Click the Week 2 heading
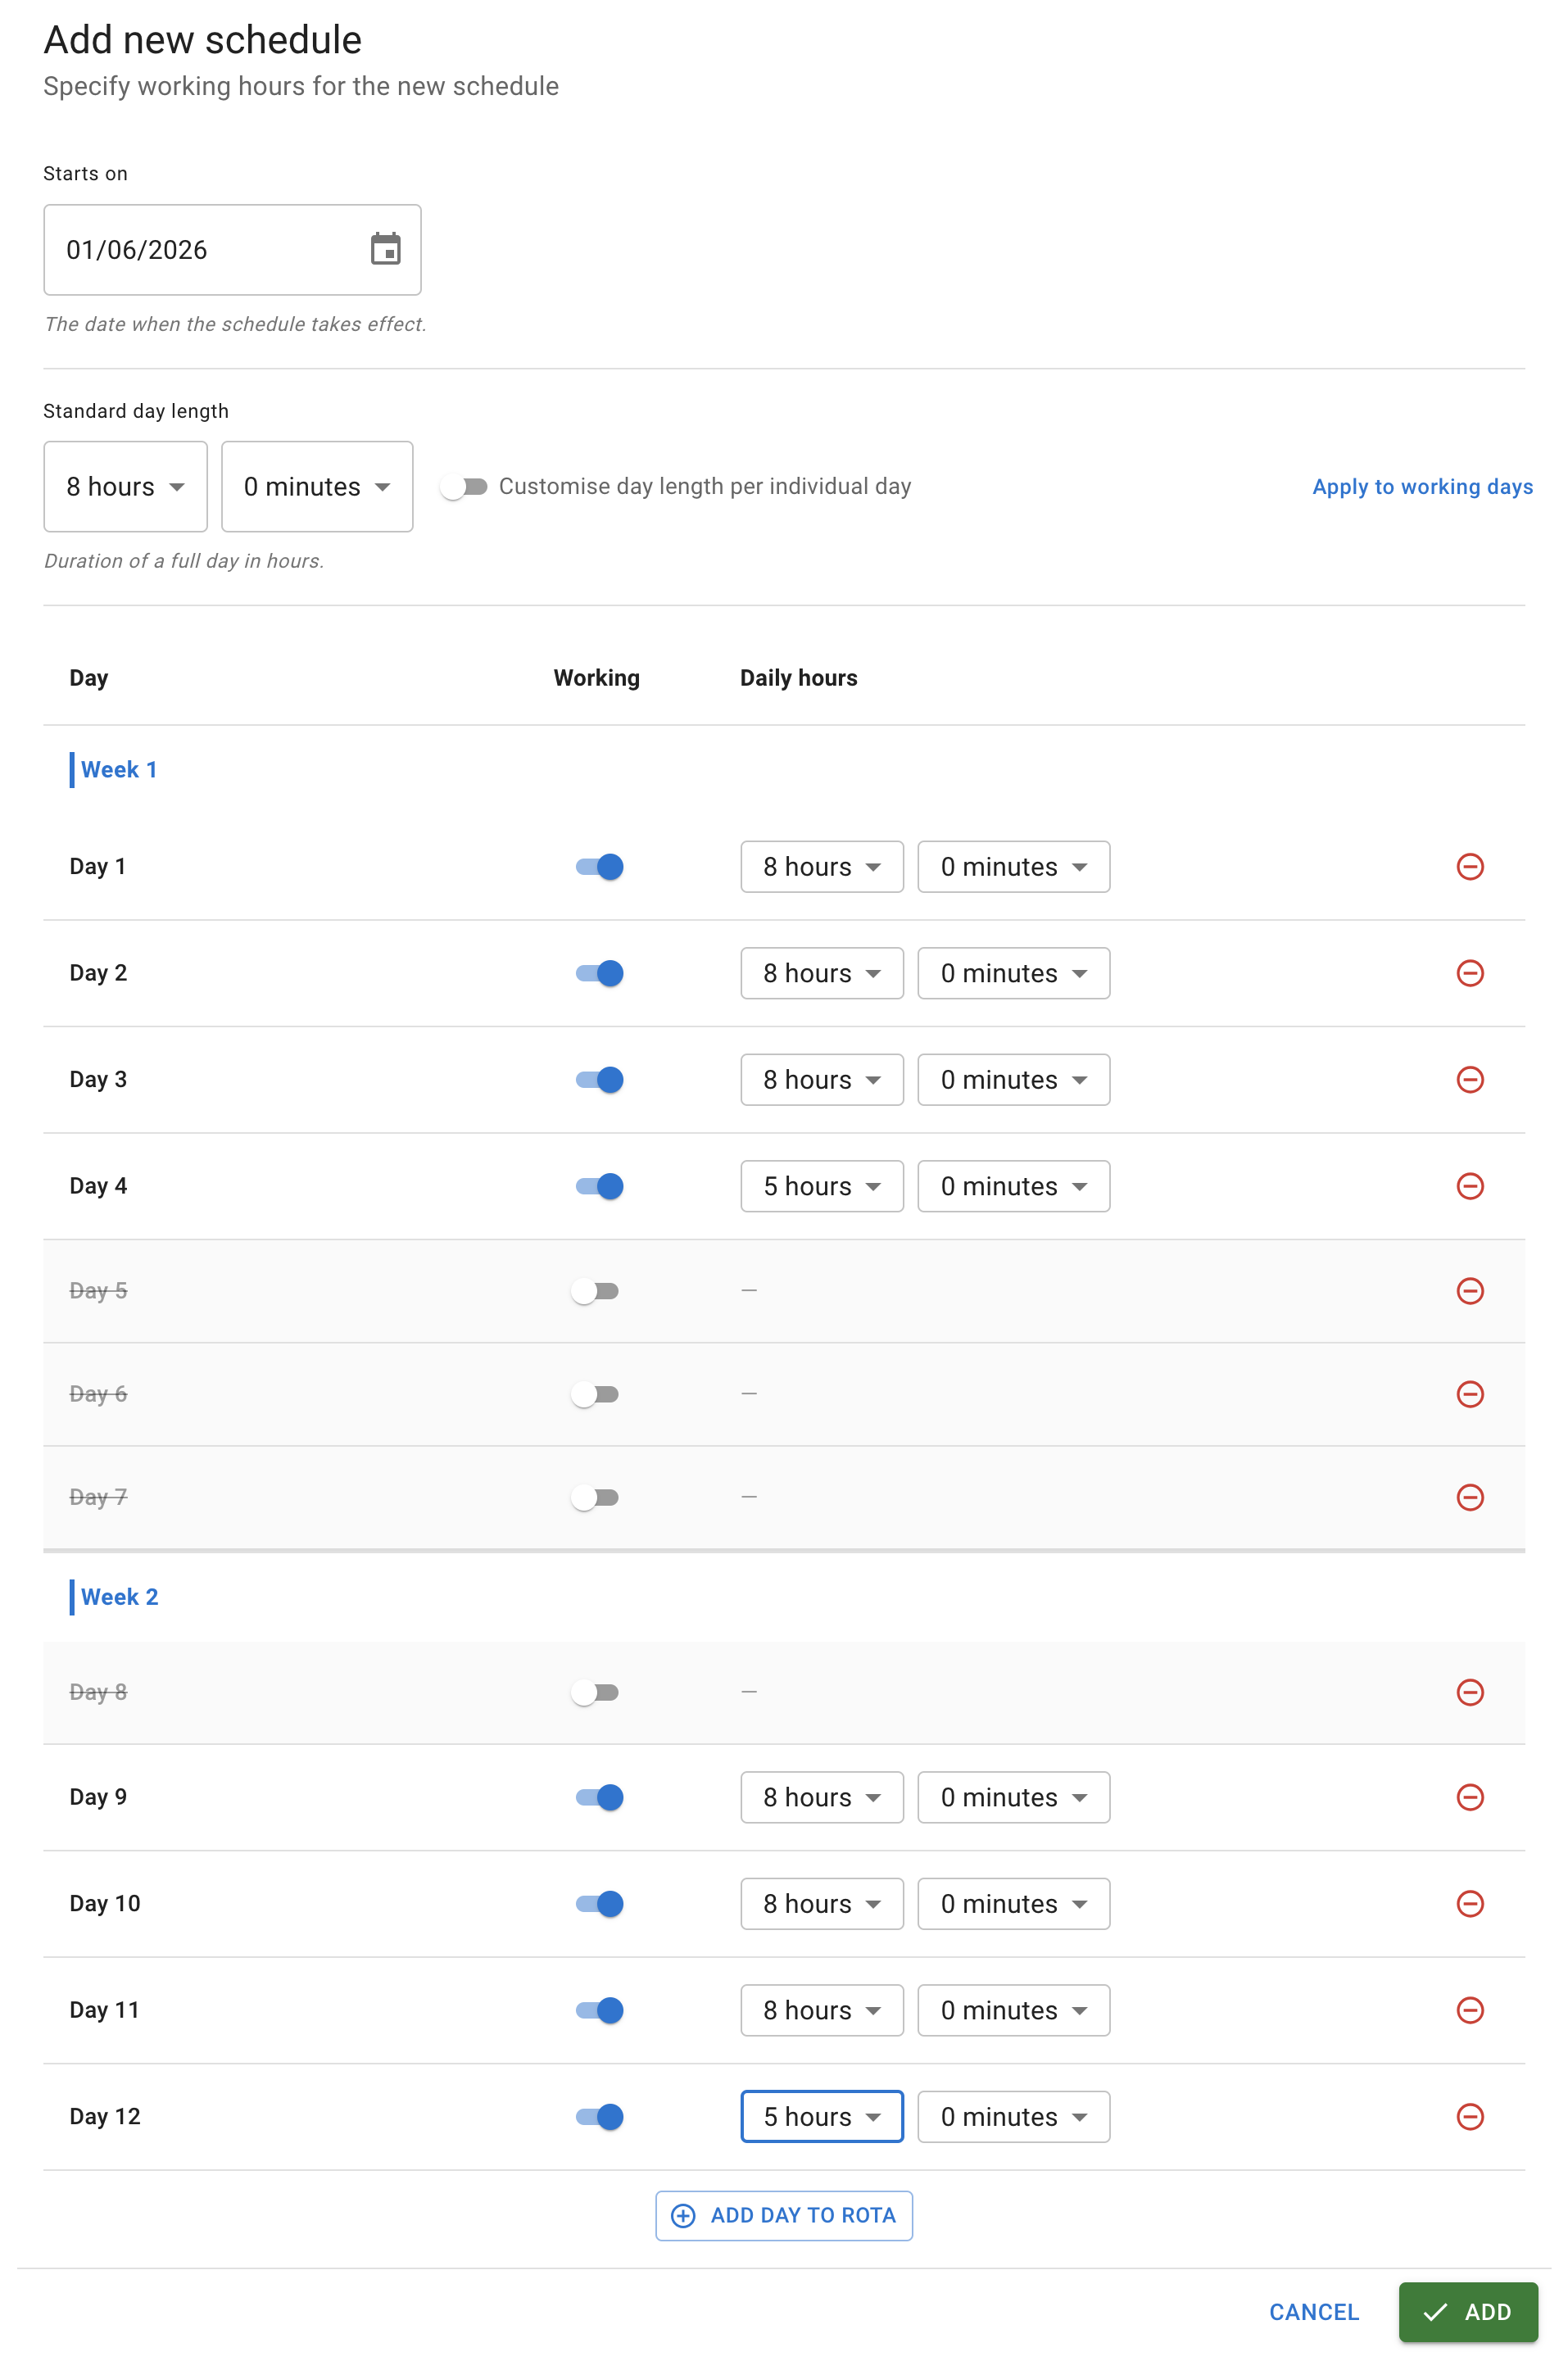The width and height of the screenshot is (1568, 2379). tap(119, 1596)
